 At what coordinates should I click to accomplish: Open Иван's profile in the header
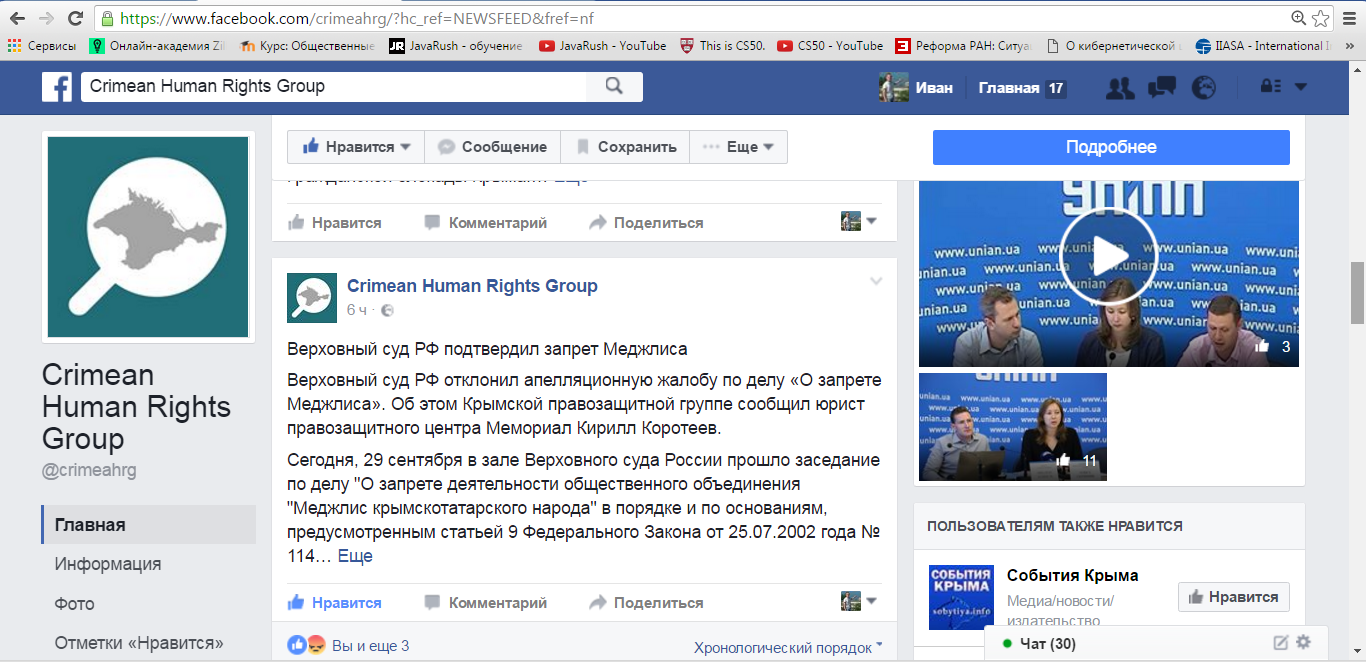916,87
